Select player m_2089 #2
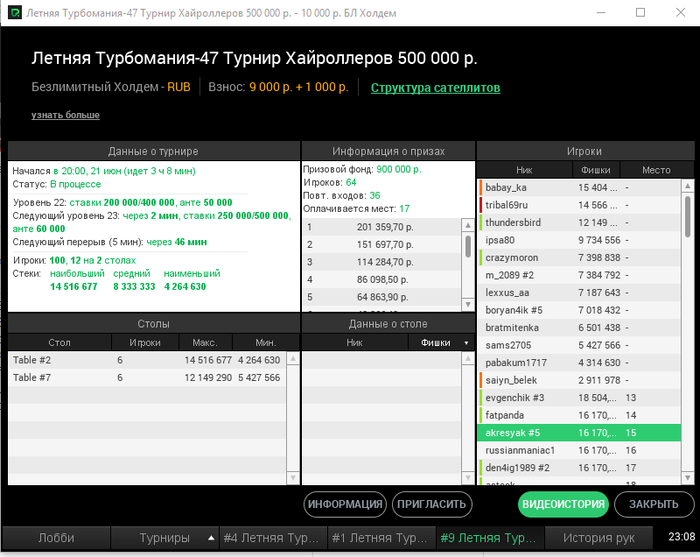The image size is (700, 557). (579, 275)
